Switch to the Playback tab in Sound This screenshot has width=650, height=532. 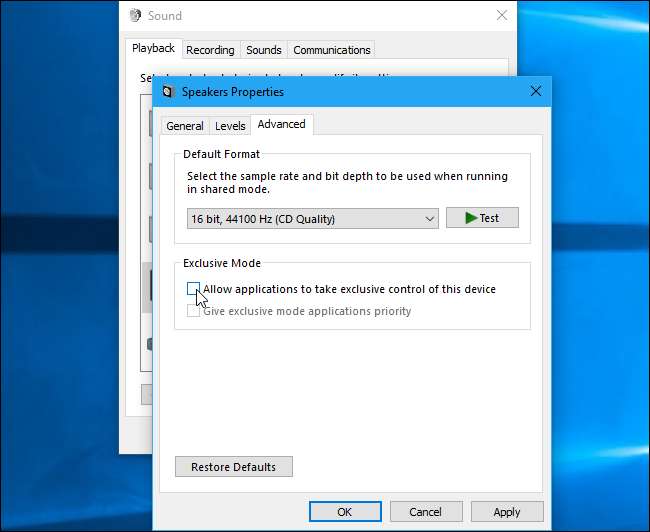pos(154,49)
